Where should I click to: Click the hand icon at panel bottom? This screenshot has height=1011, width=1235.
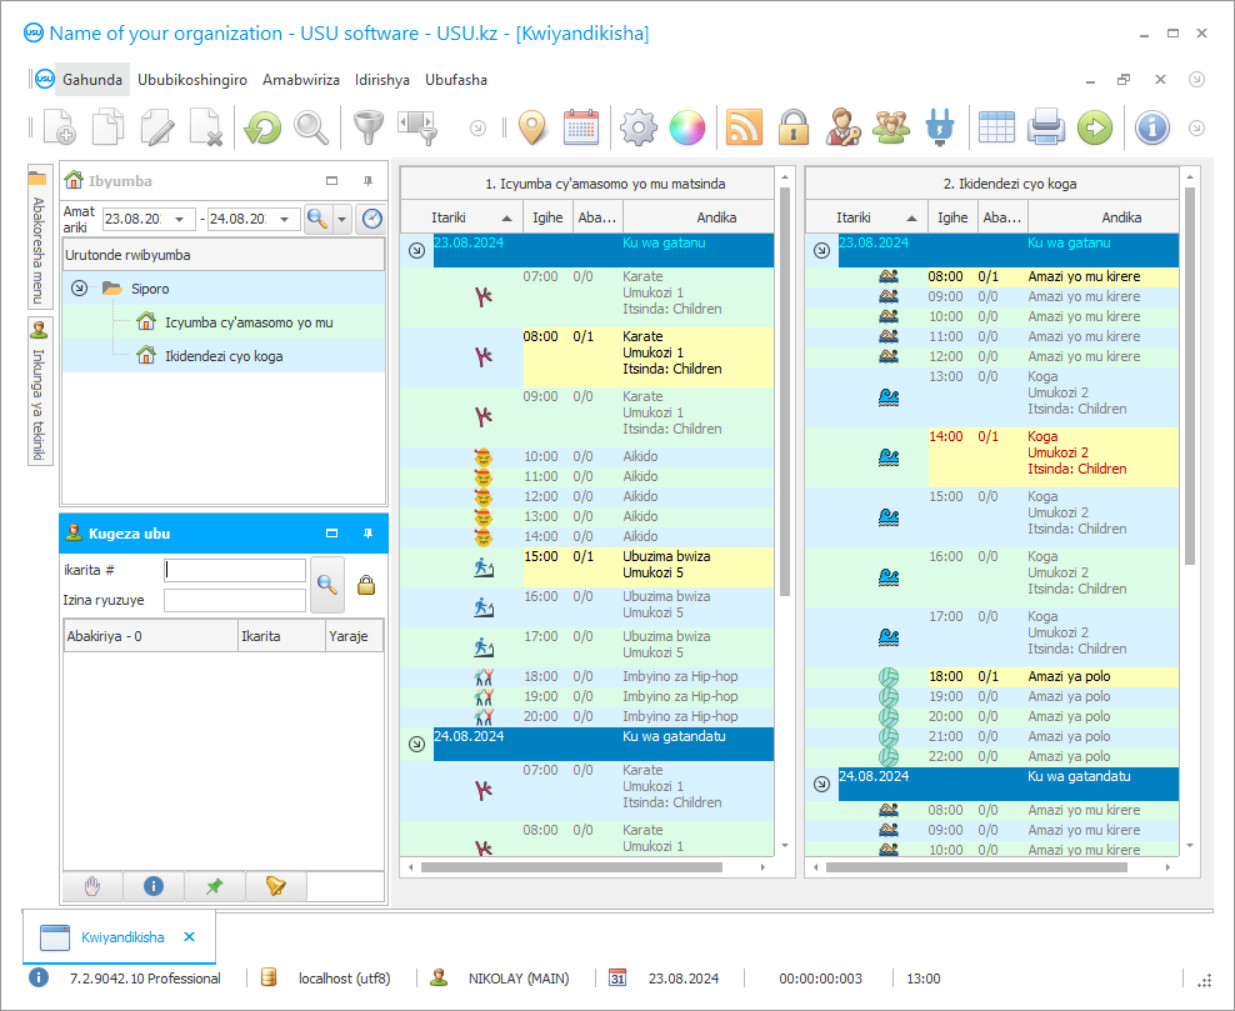(x=93, y=886)
